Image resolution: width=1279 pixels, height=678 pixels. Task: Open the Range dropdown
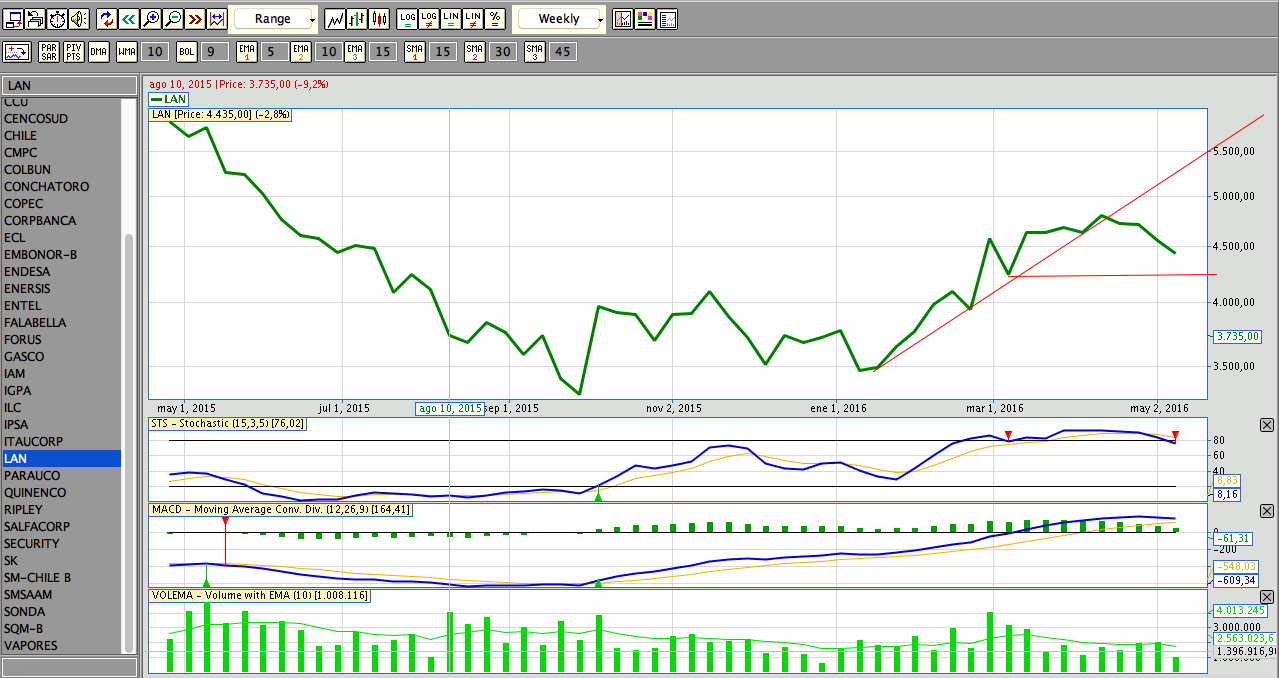(x=273, y=19)
